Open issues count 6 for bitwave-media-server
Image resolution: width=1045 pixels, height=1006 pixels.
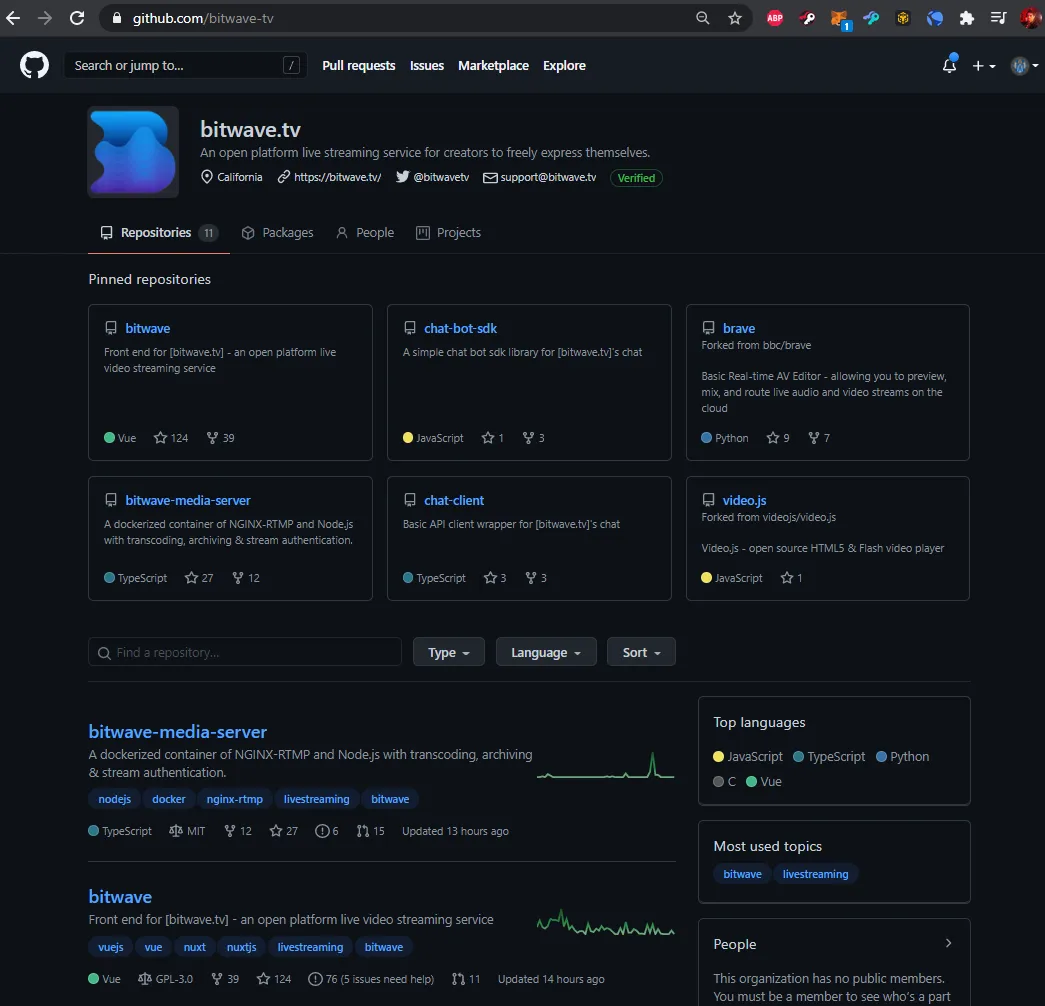pos(327,831)
